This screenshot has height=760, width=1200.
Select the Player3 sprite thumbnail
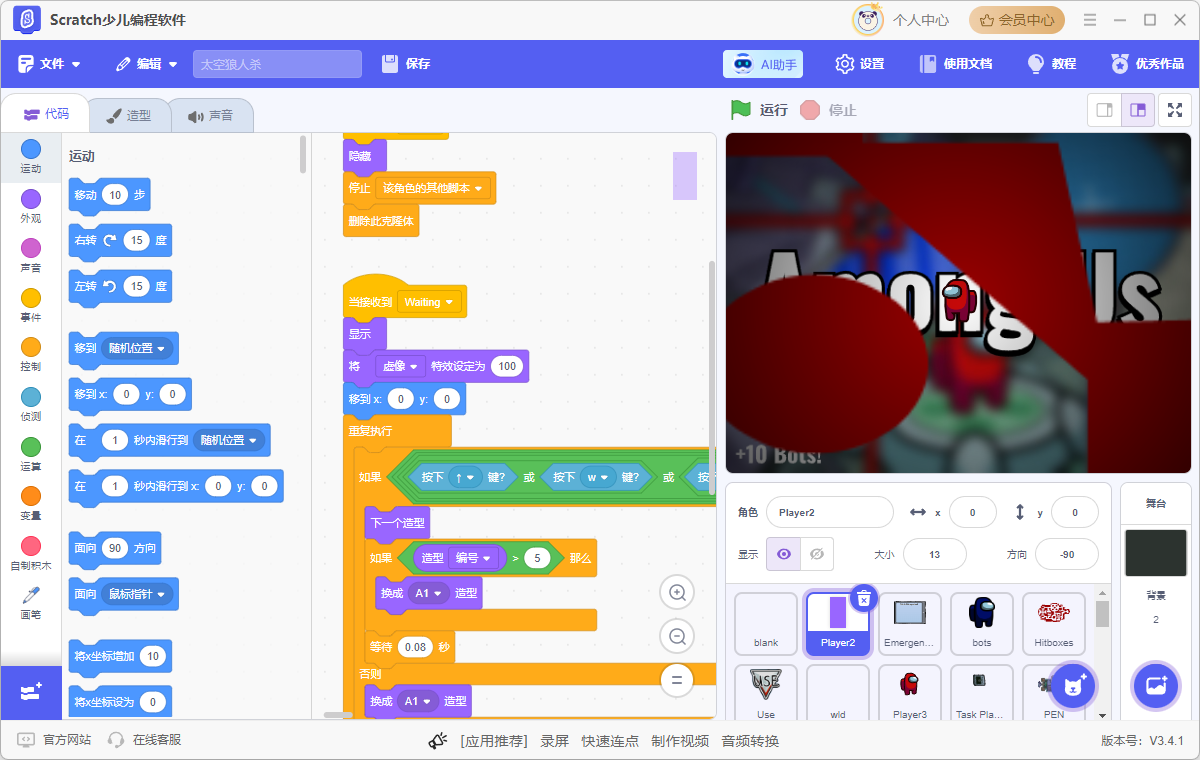[x=910, y=692]
